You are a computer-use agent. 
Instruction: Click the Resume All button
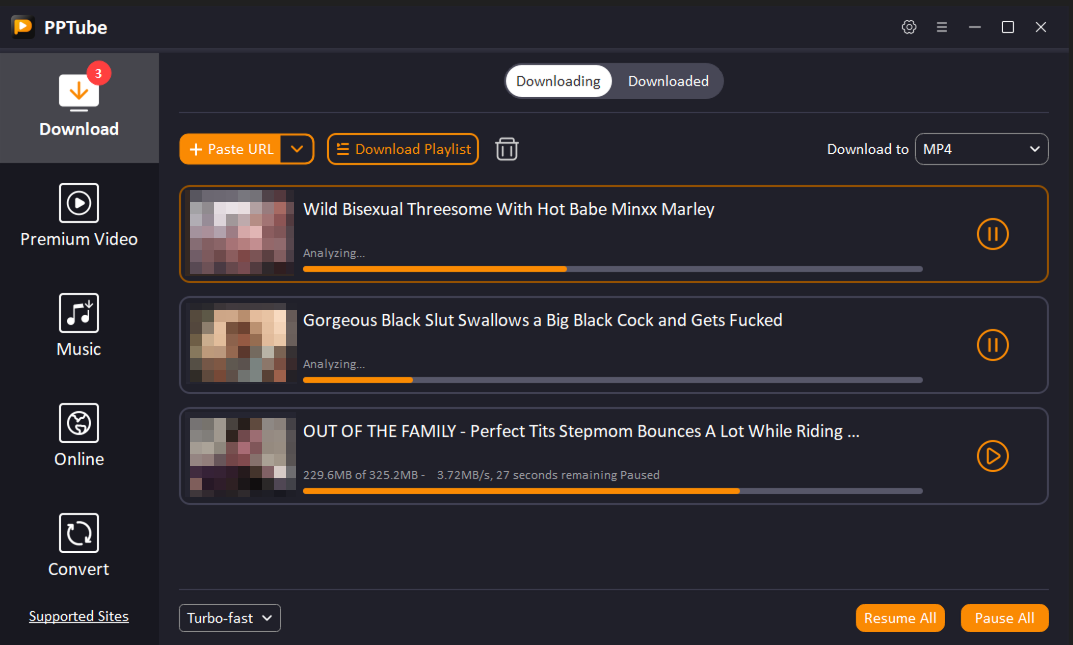(x=899, y=617)
